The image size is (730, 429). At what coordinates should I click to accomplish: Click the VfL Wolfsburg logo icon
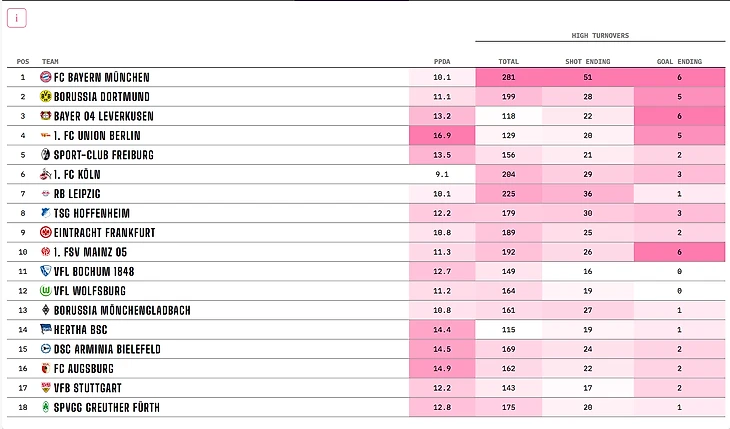(x=45, y=291)
